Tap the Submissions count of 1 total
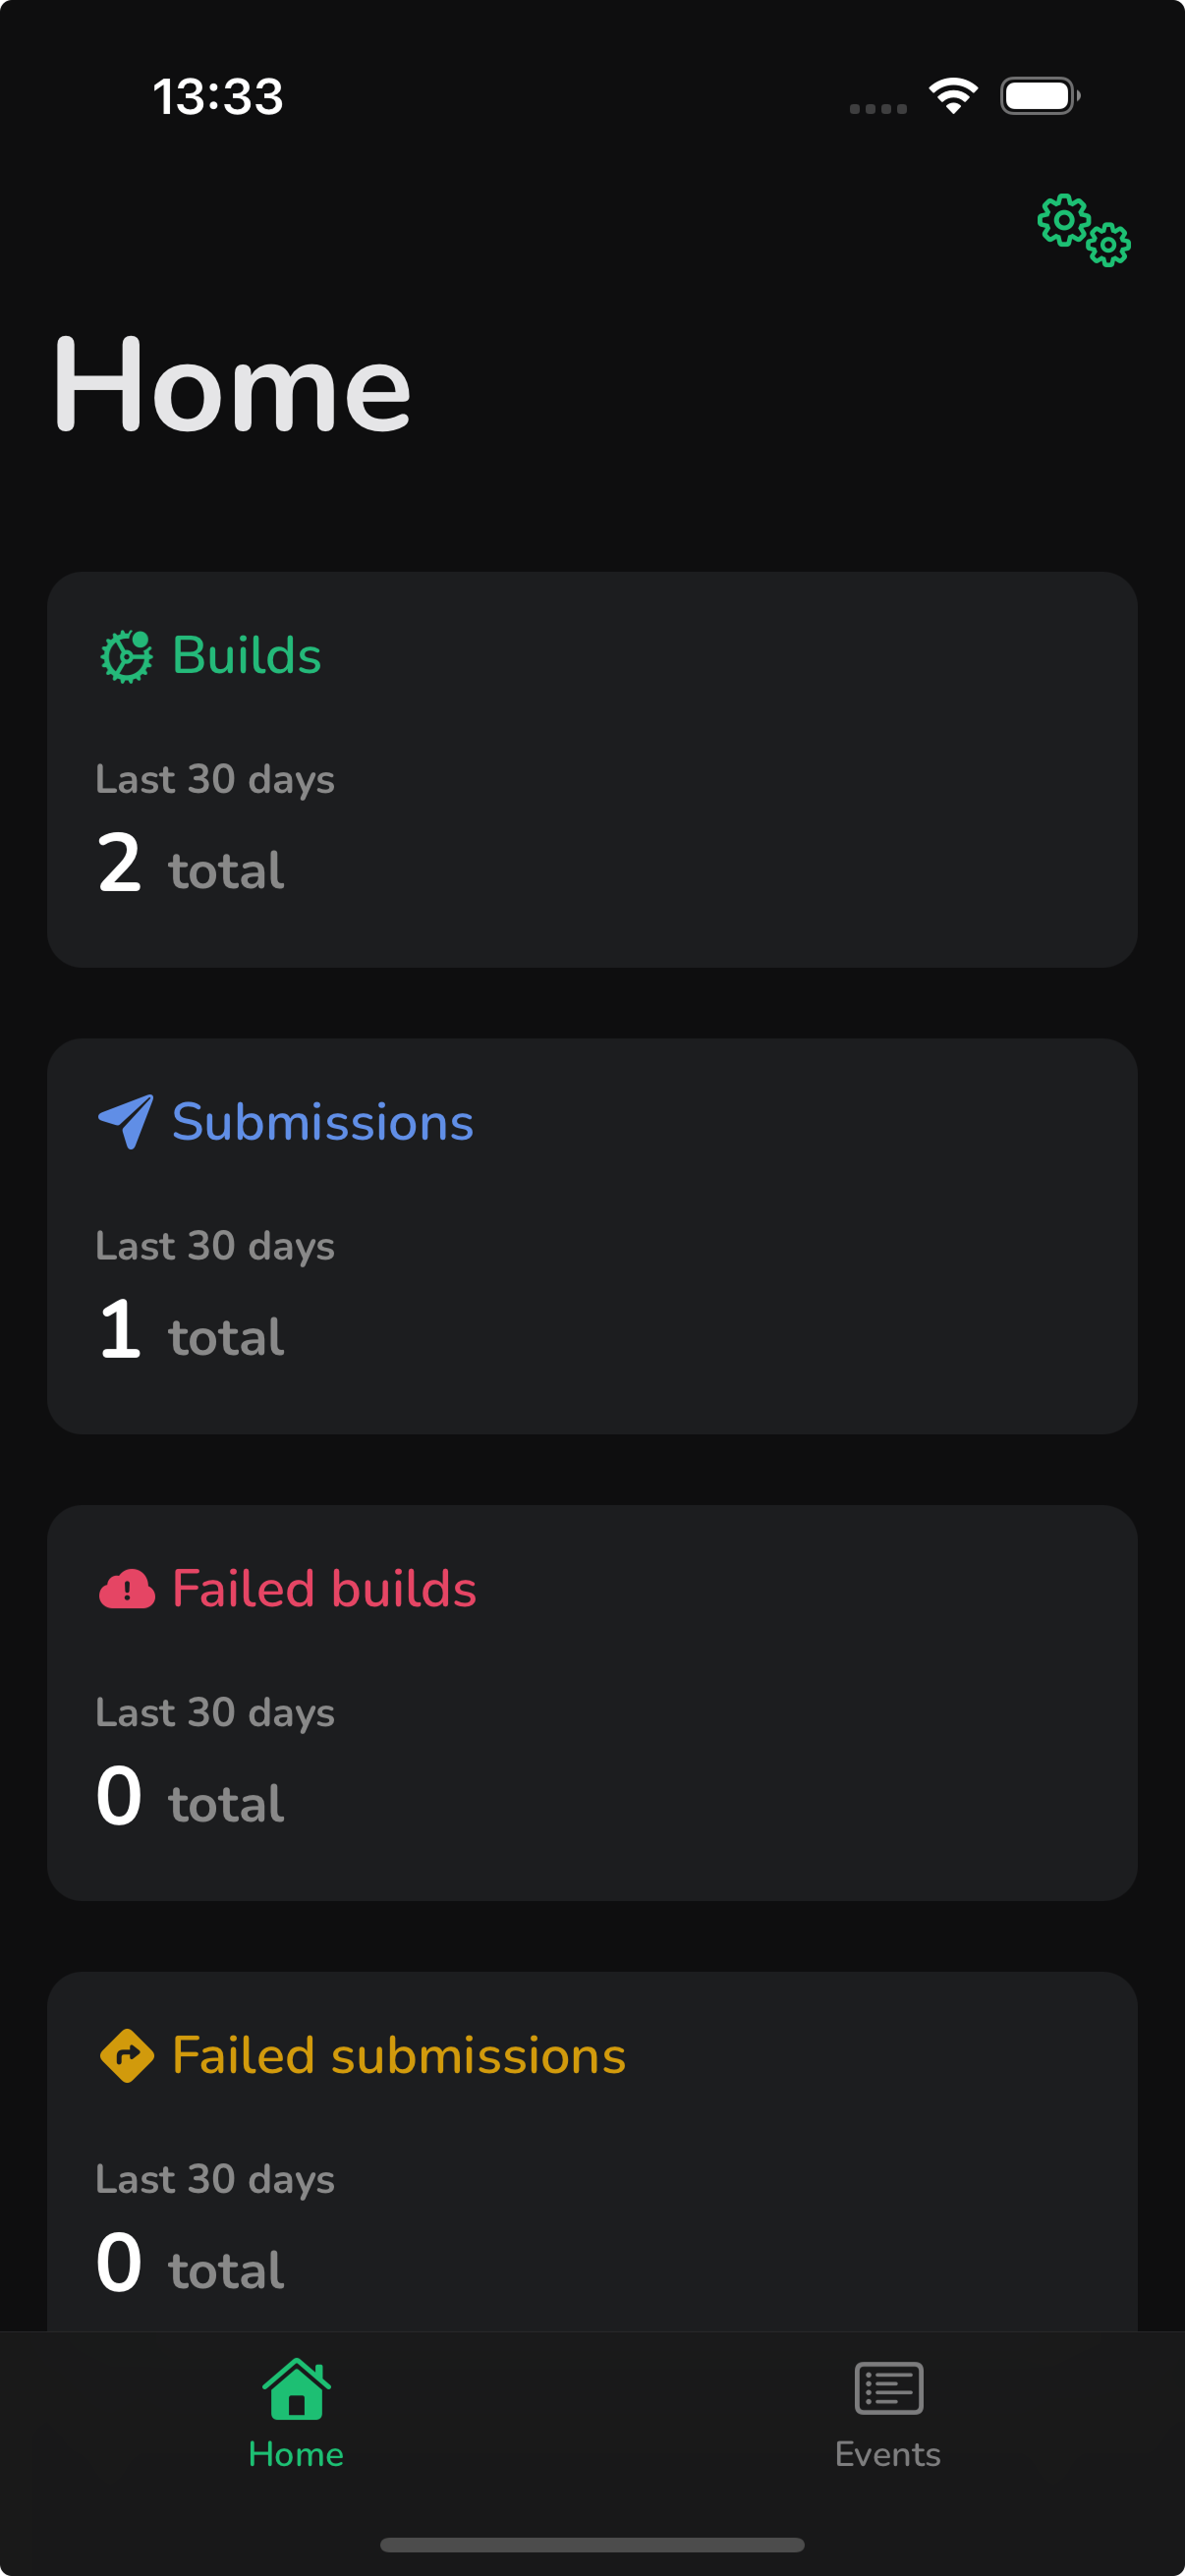 pyautogui.click(x=190, y=1331)
